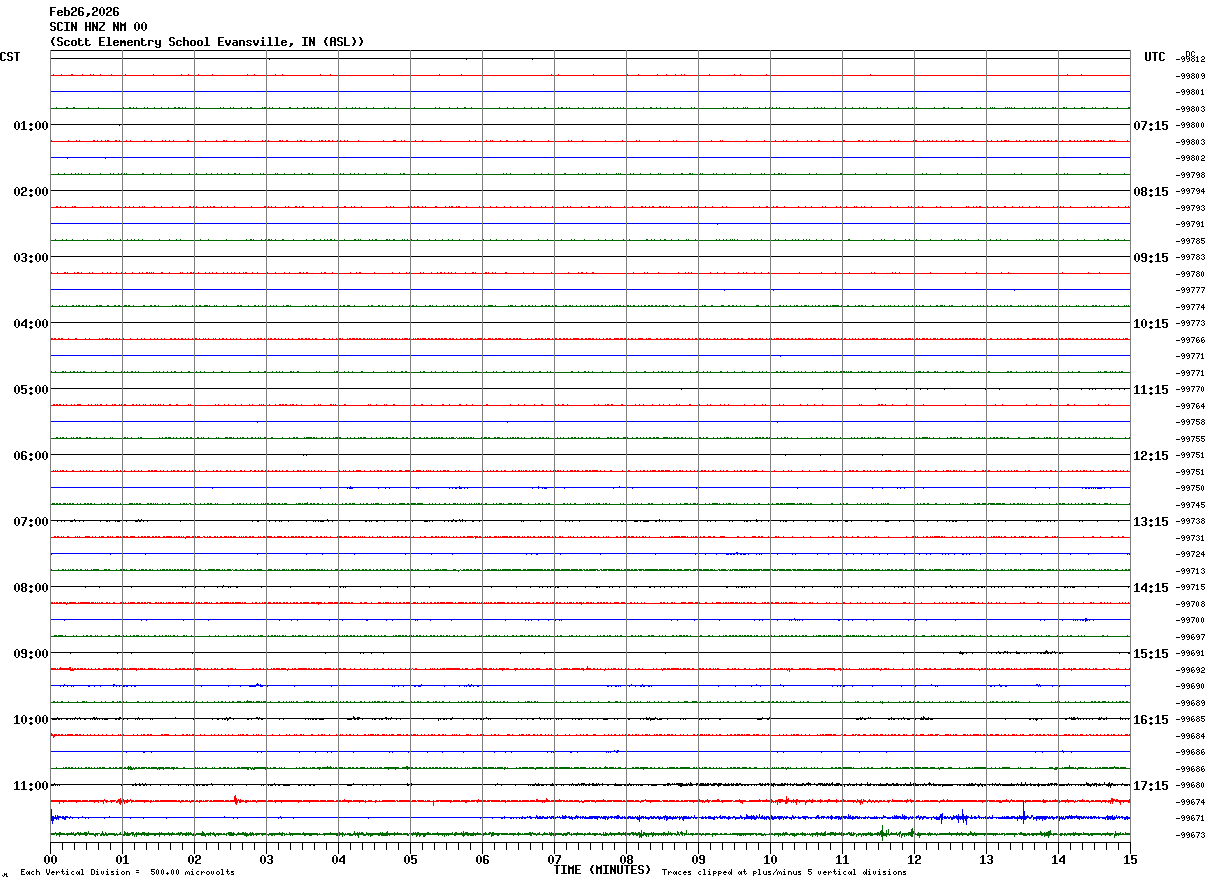Select the 09:15 UTC time label
1210x886 pixels.
pos(1150,258)
